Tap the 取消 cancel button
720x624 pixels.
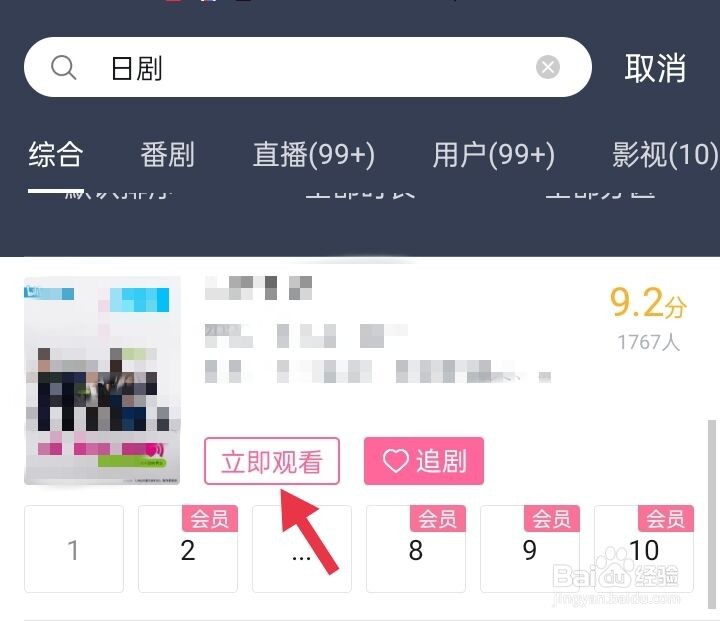tap(655, 68)
